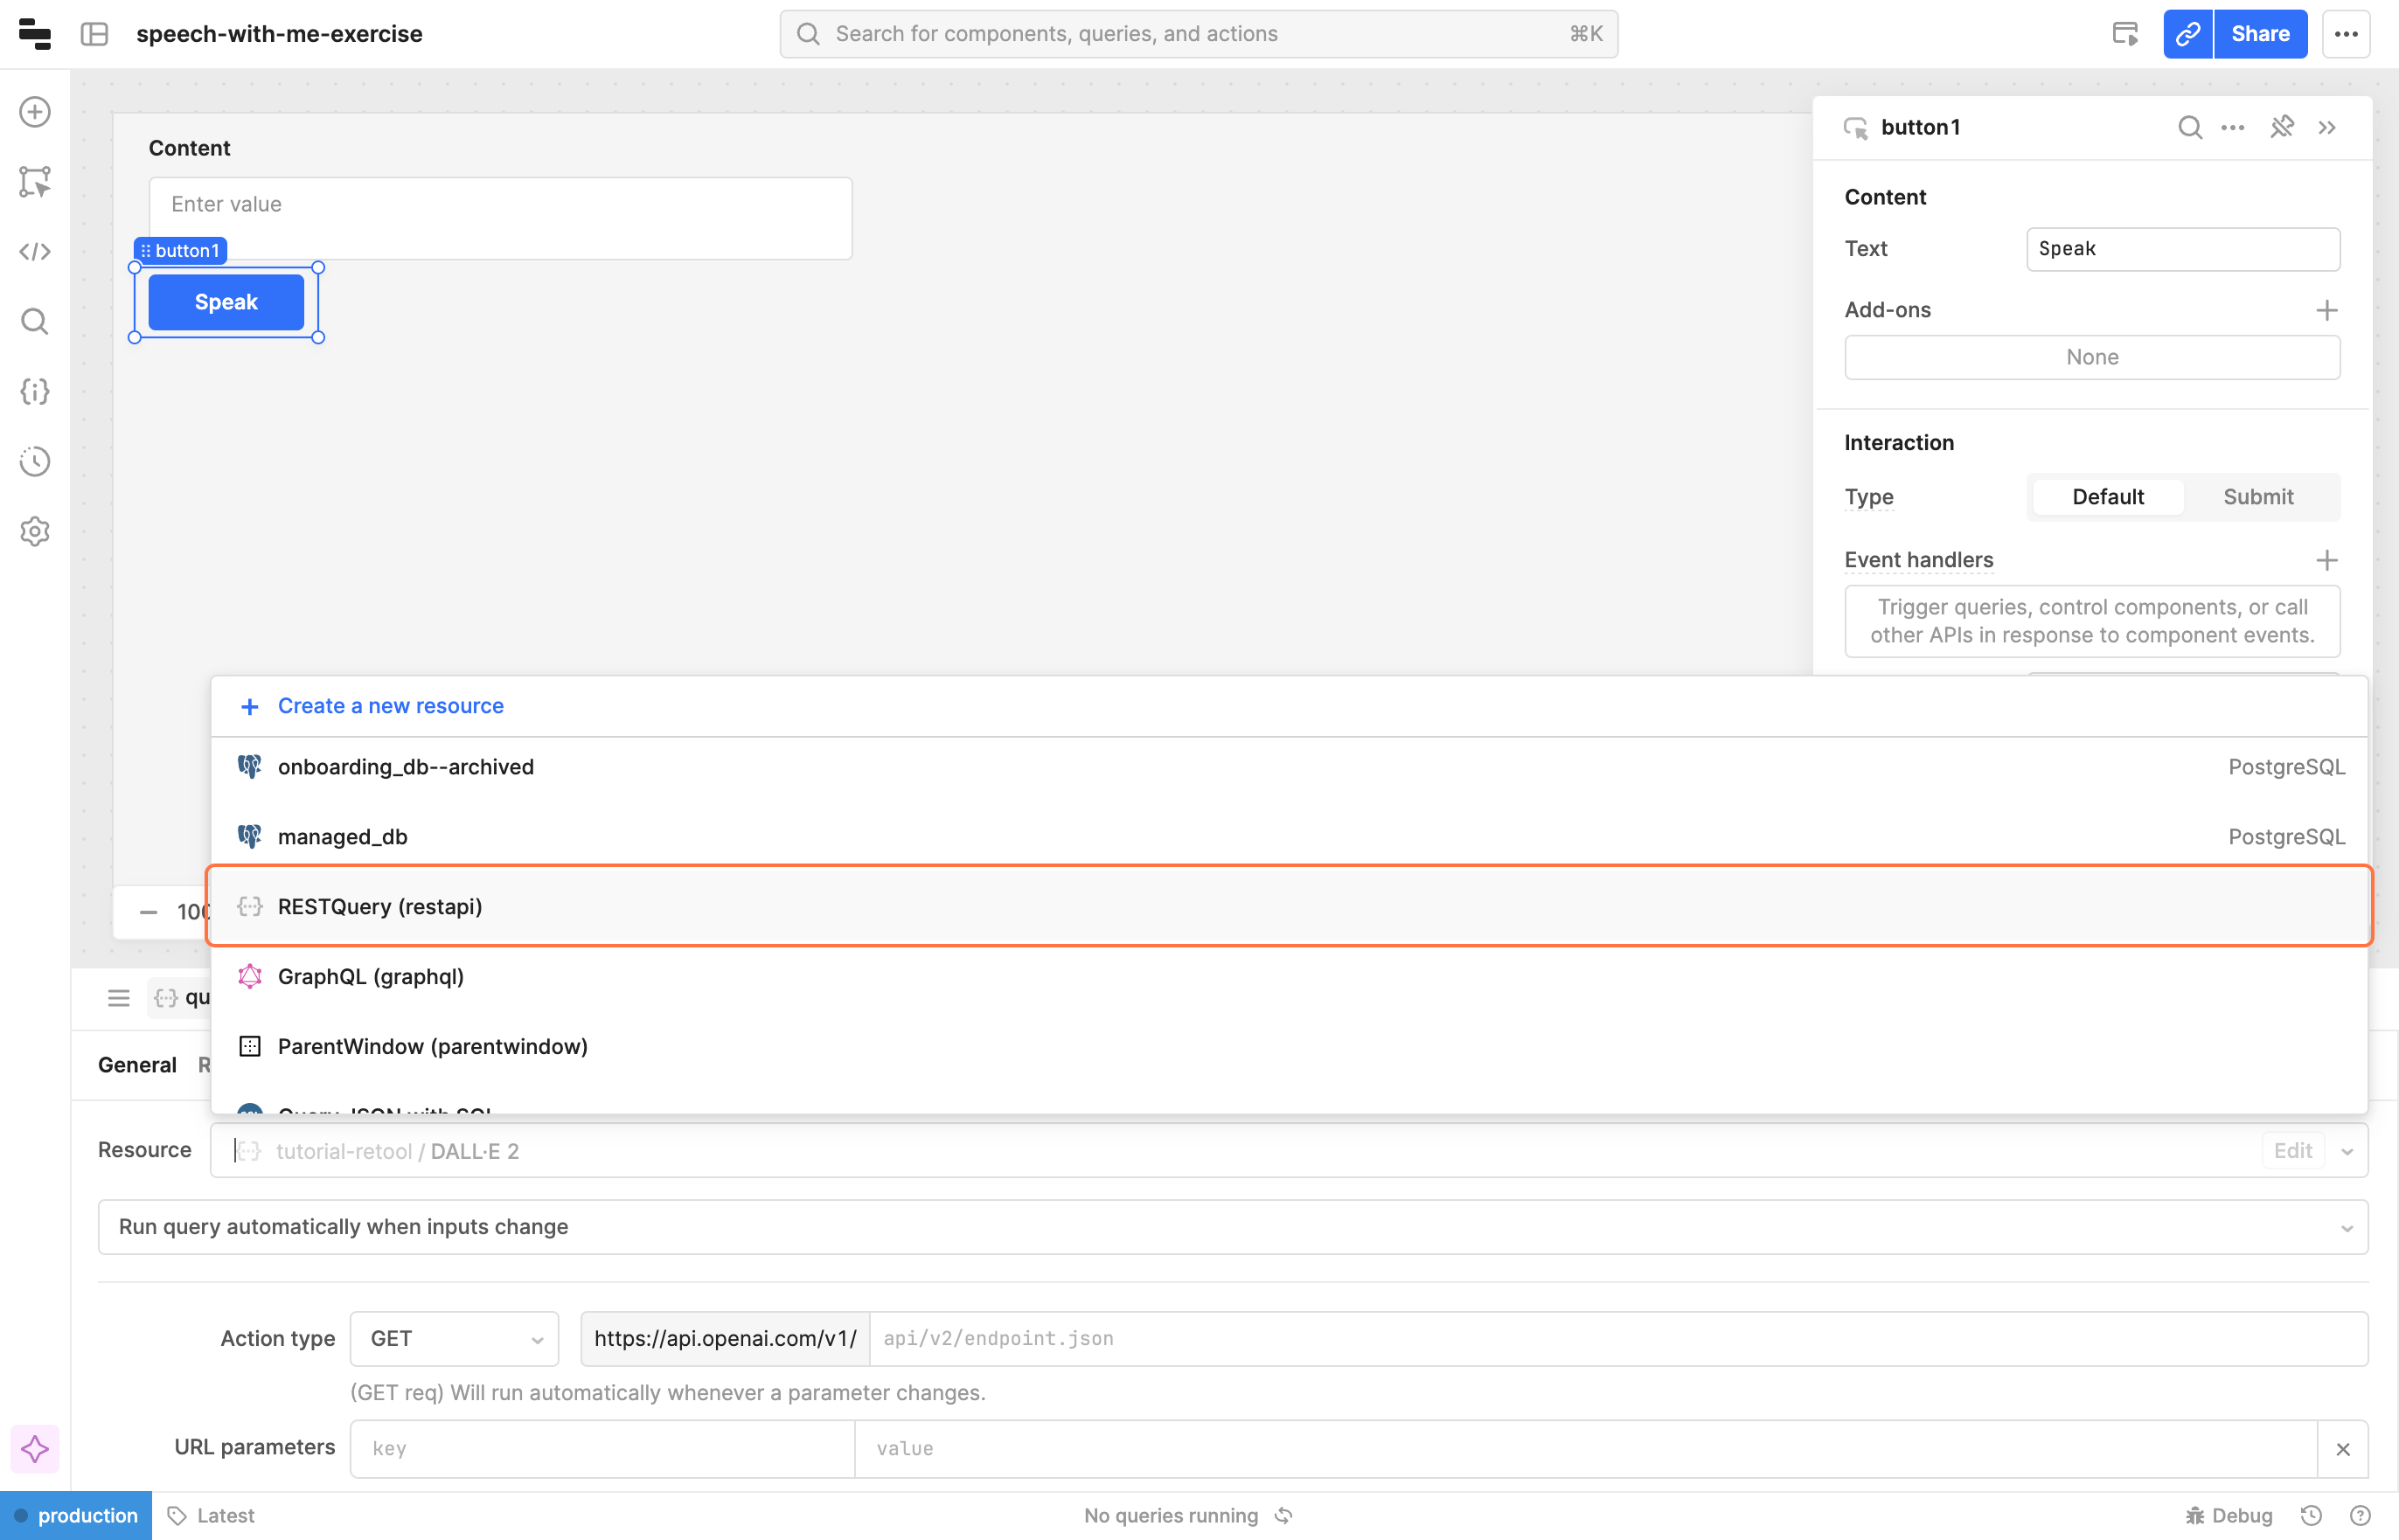Click the copy link icon beside Share
Screen dimensions: 2399x1540
click(x=2187, y=34)
